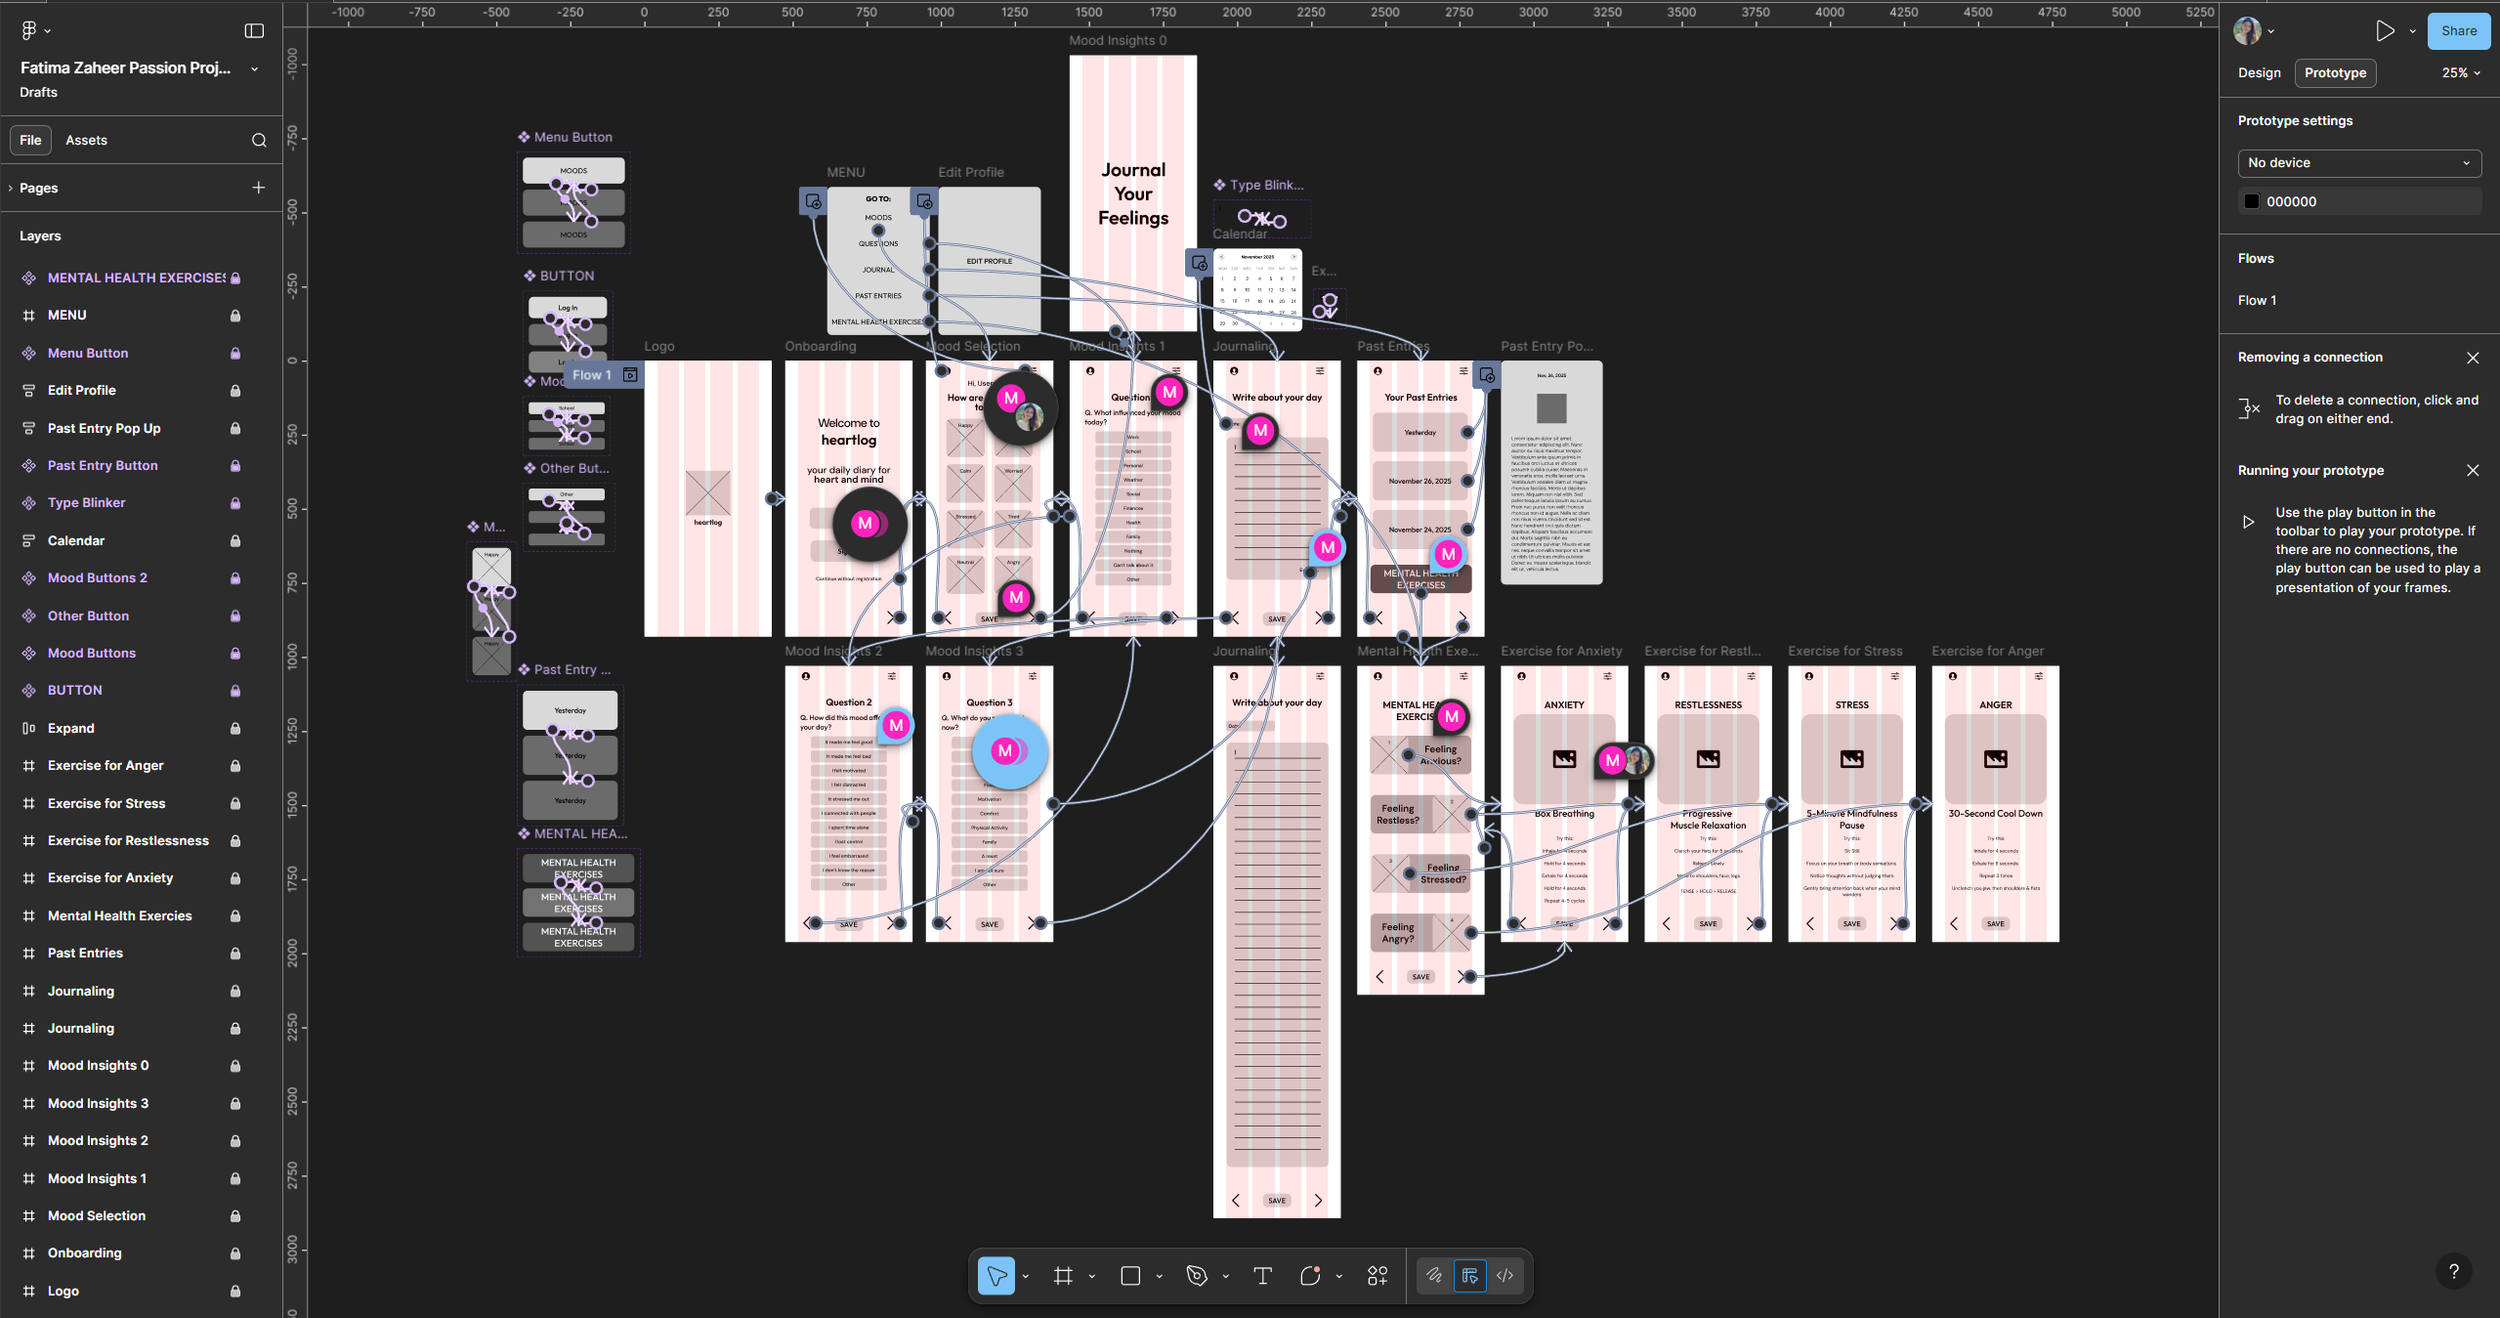Open the help question mark button
2500x1318 pixels.
(x=2453, y=1271)
